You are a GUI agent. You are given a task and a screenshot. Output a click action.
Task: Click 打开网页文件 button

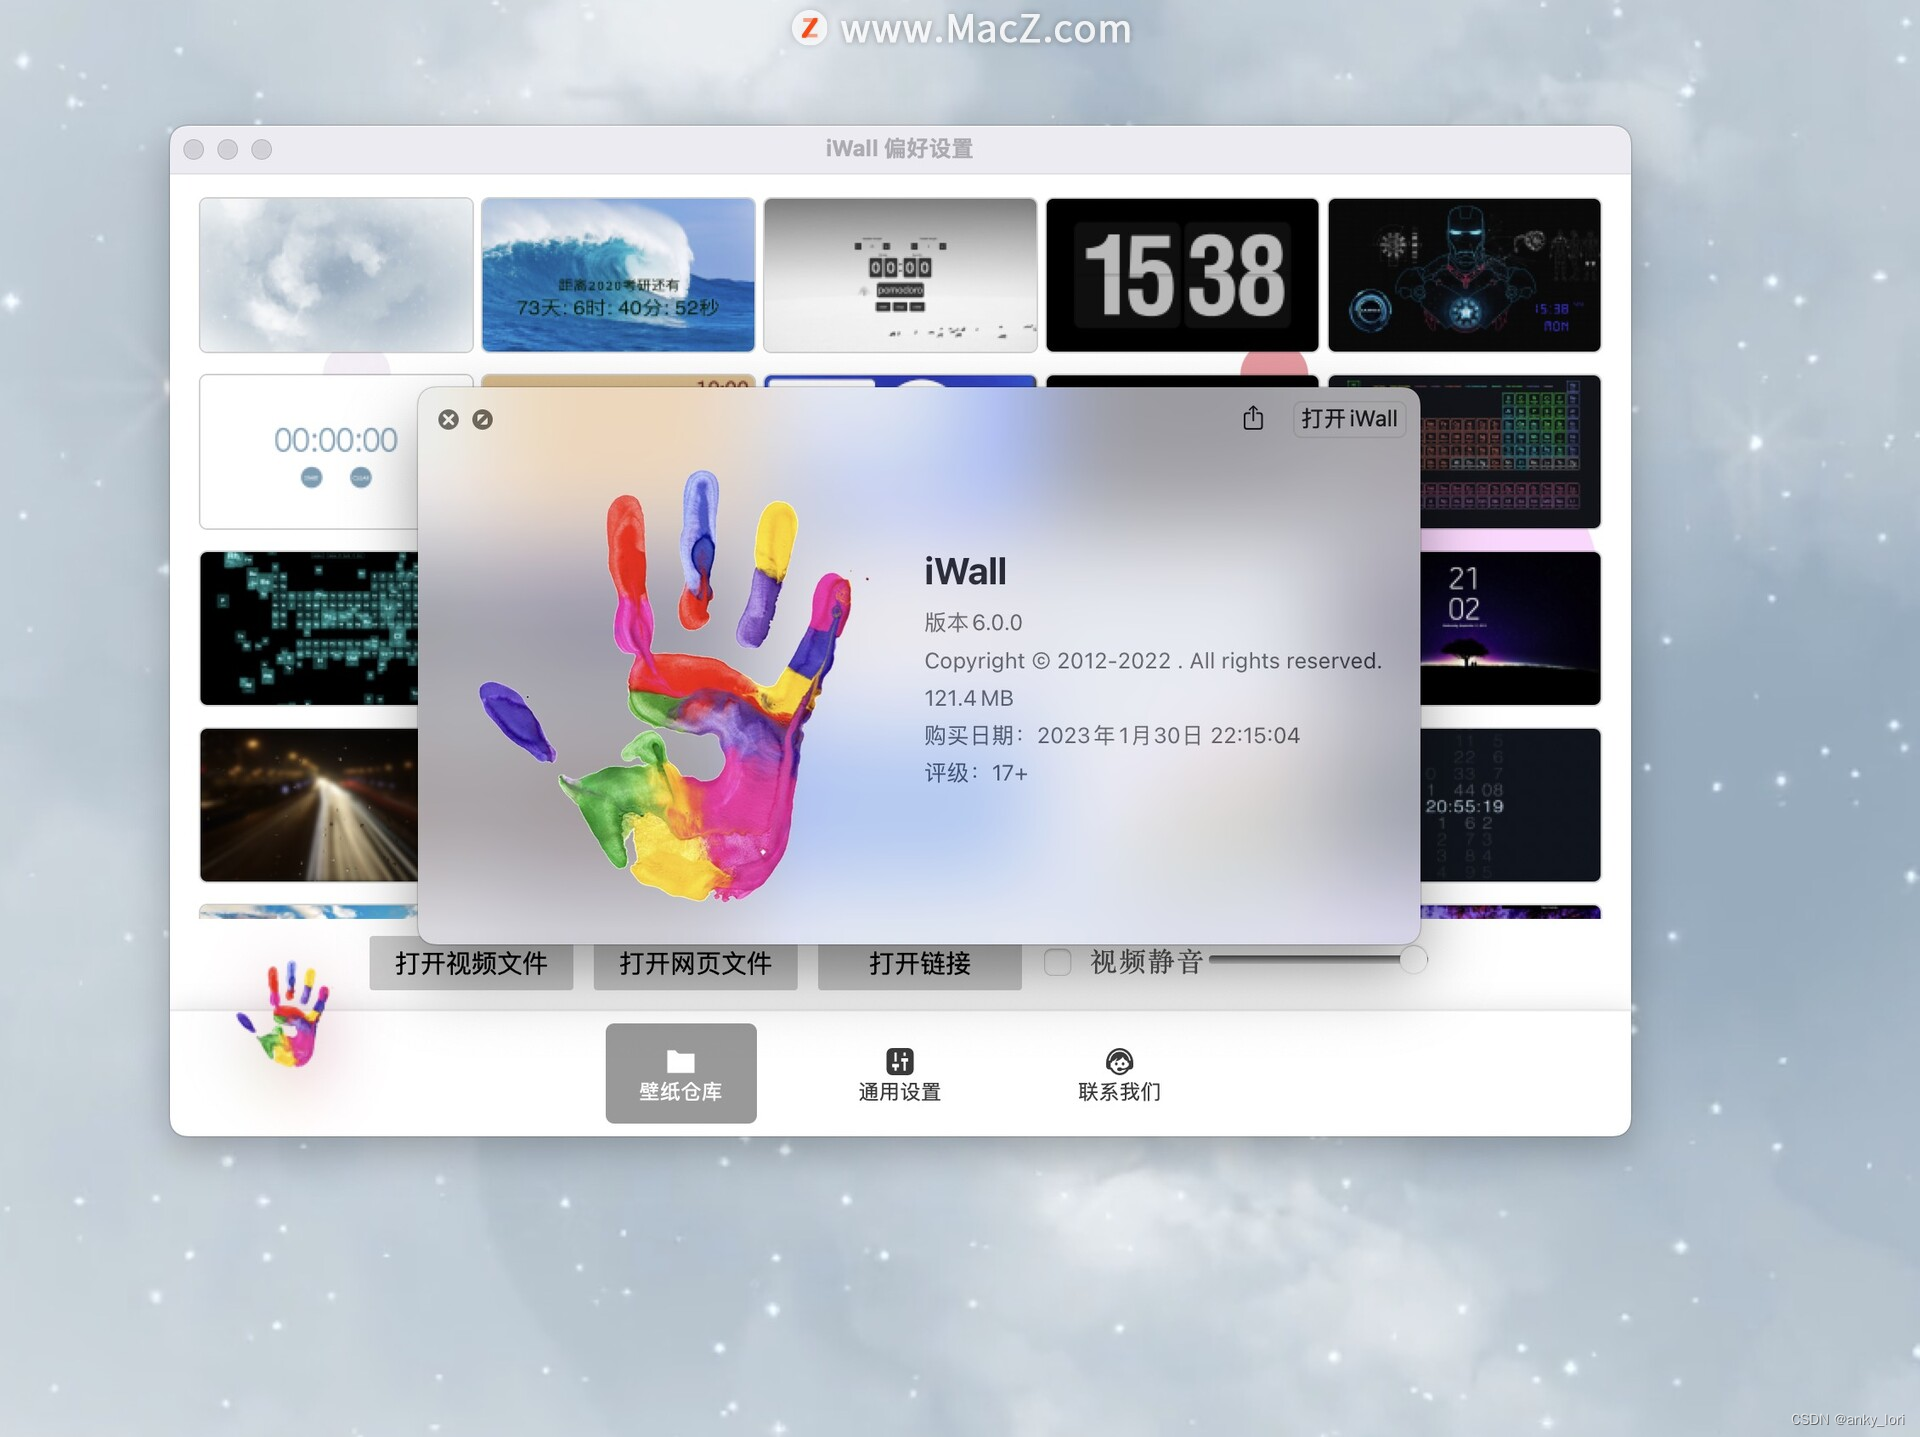[x=695, y=964]
